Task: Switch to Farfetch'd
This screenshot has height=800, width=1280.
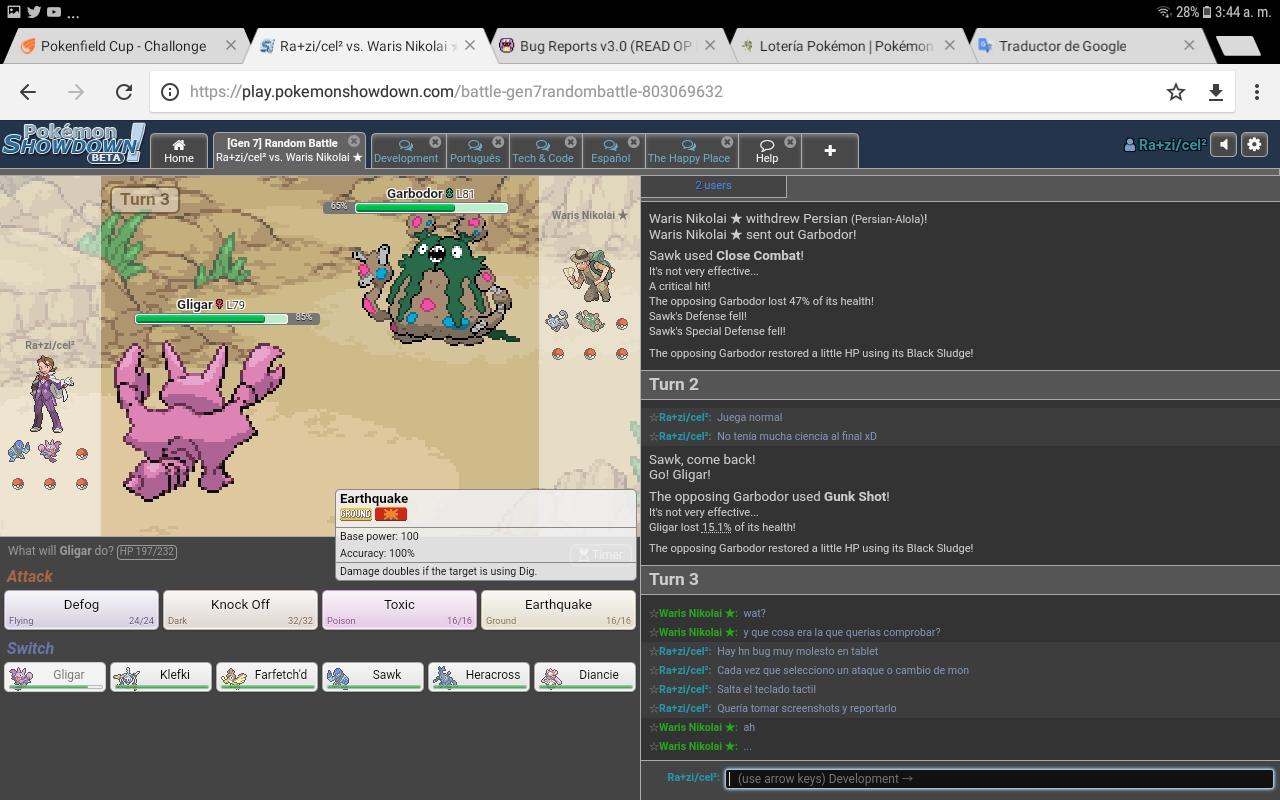Action: [267, 676]
